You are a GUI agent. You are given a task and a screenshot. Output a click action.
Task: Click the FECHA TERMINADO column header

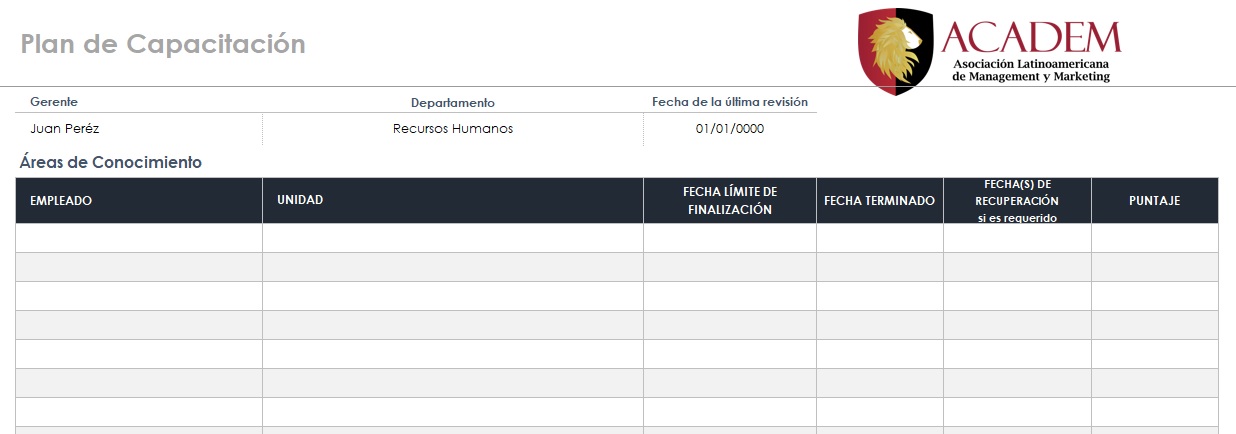[879, 201]
